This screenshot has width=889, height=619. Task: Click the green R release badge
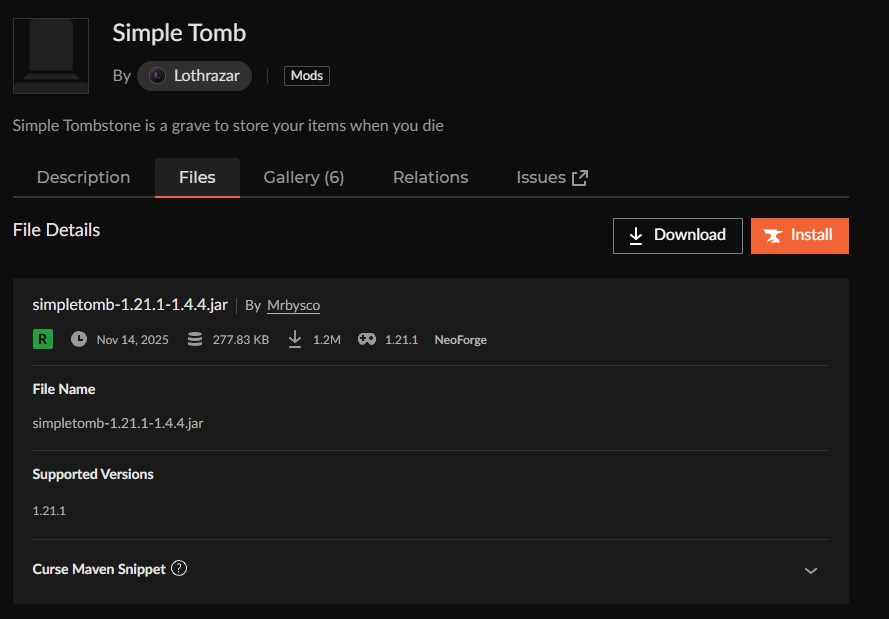tap(42, 339)
